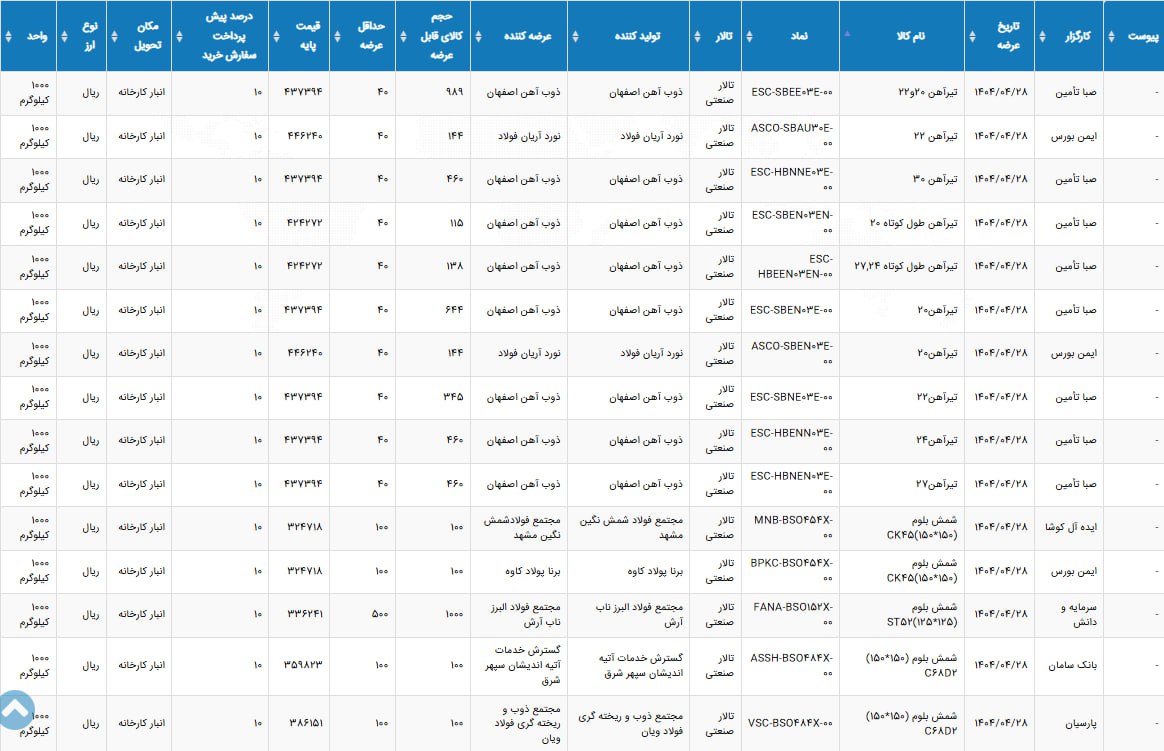
Task: Click the scroll-to-top arrow button
Action: pos(17,709)
